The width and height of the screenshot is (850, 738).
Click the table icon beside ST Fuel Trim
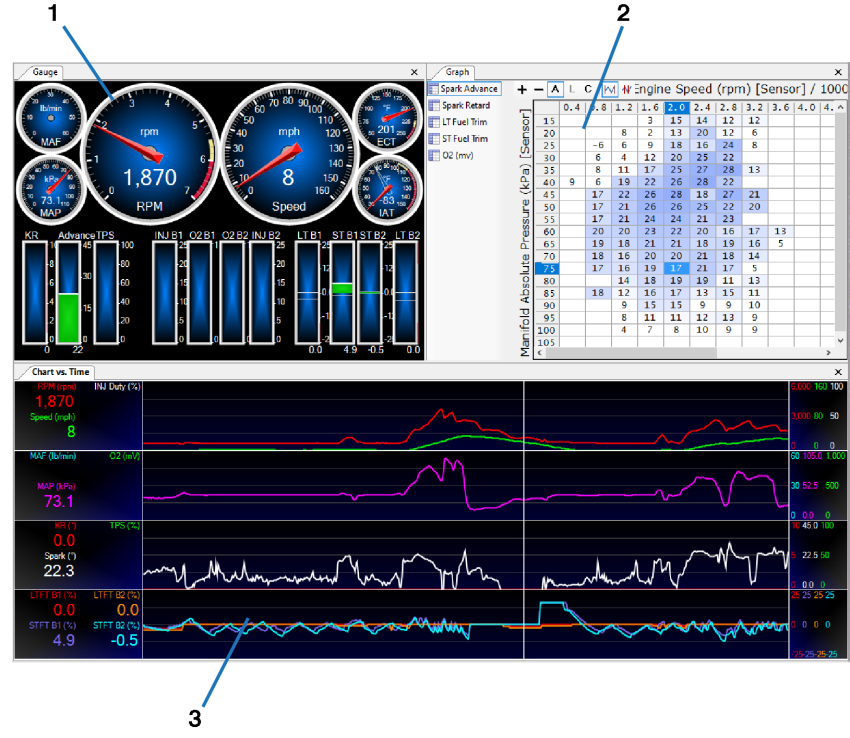[434, 139]
